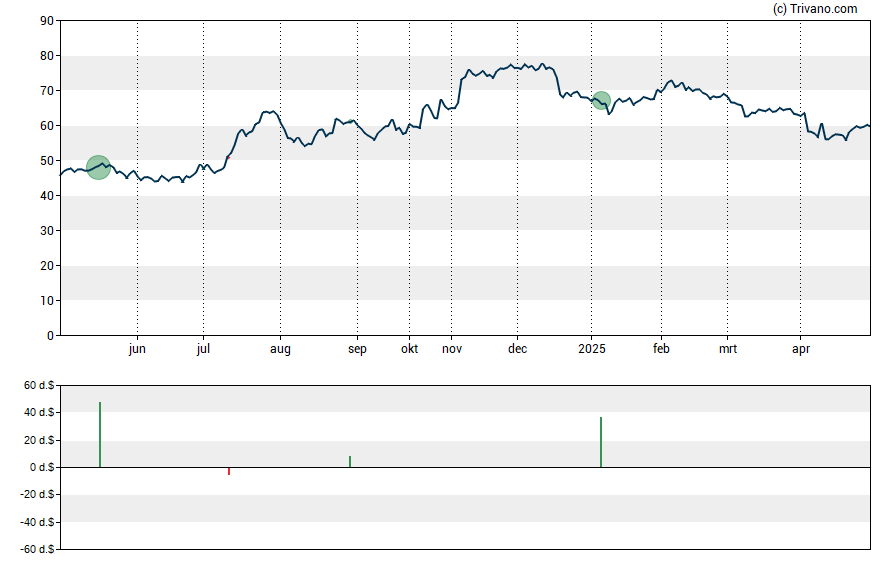Click the '-60 d.$' axis label
This screenshot has height=565, width=888.
[37, 549]
